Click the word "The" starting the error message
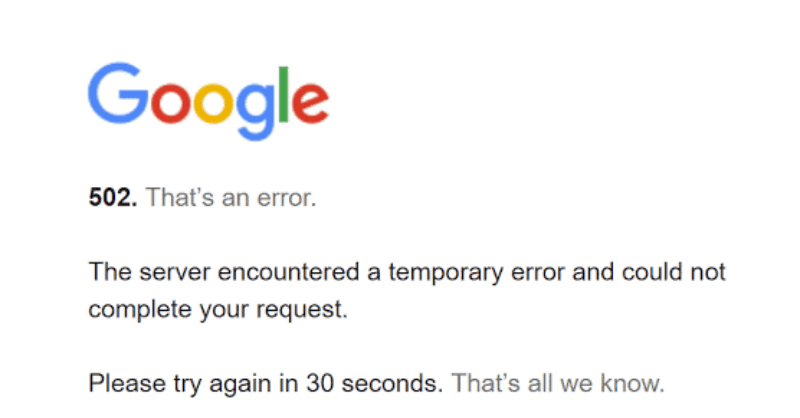The image size is (800, 418). [106, 272]
